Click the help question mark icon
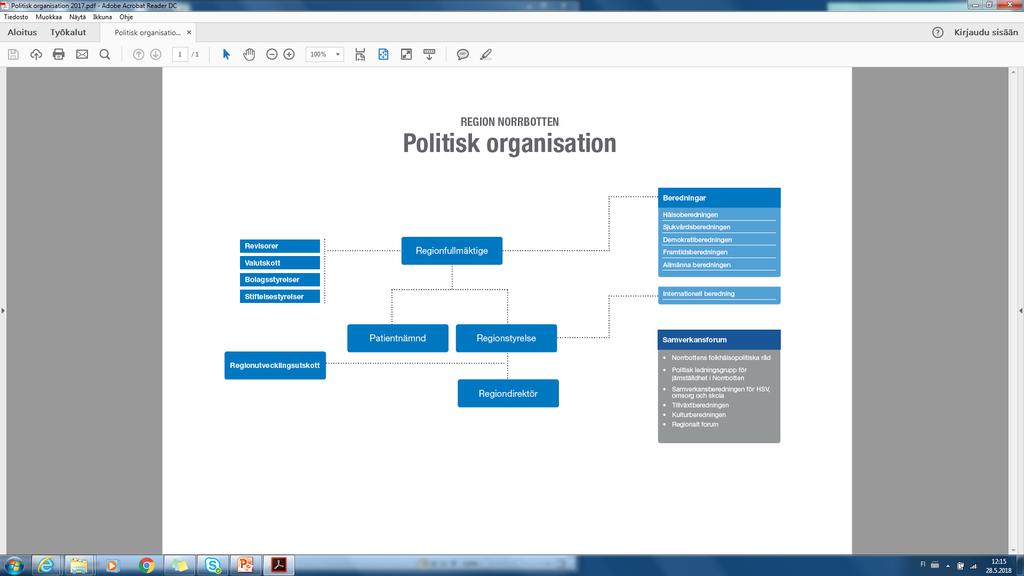 point(938,32)
